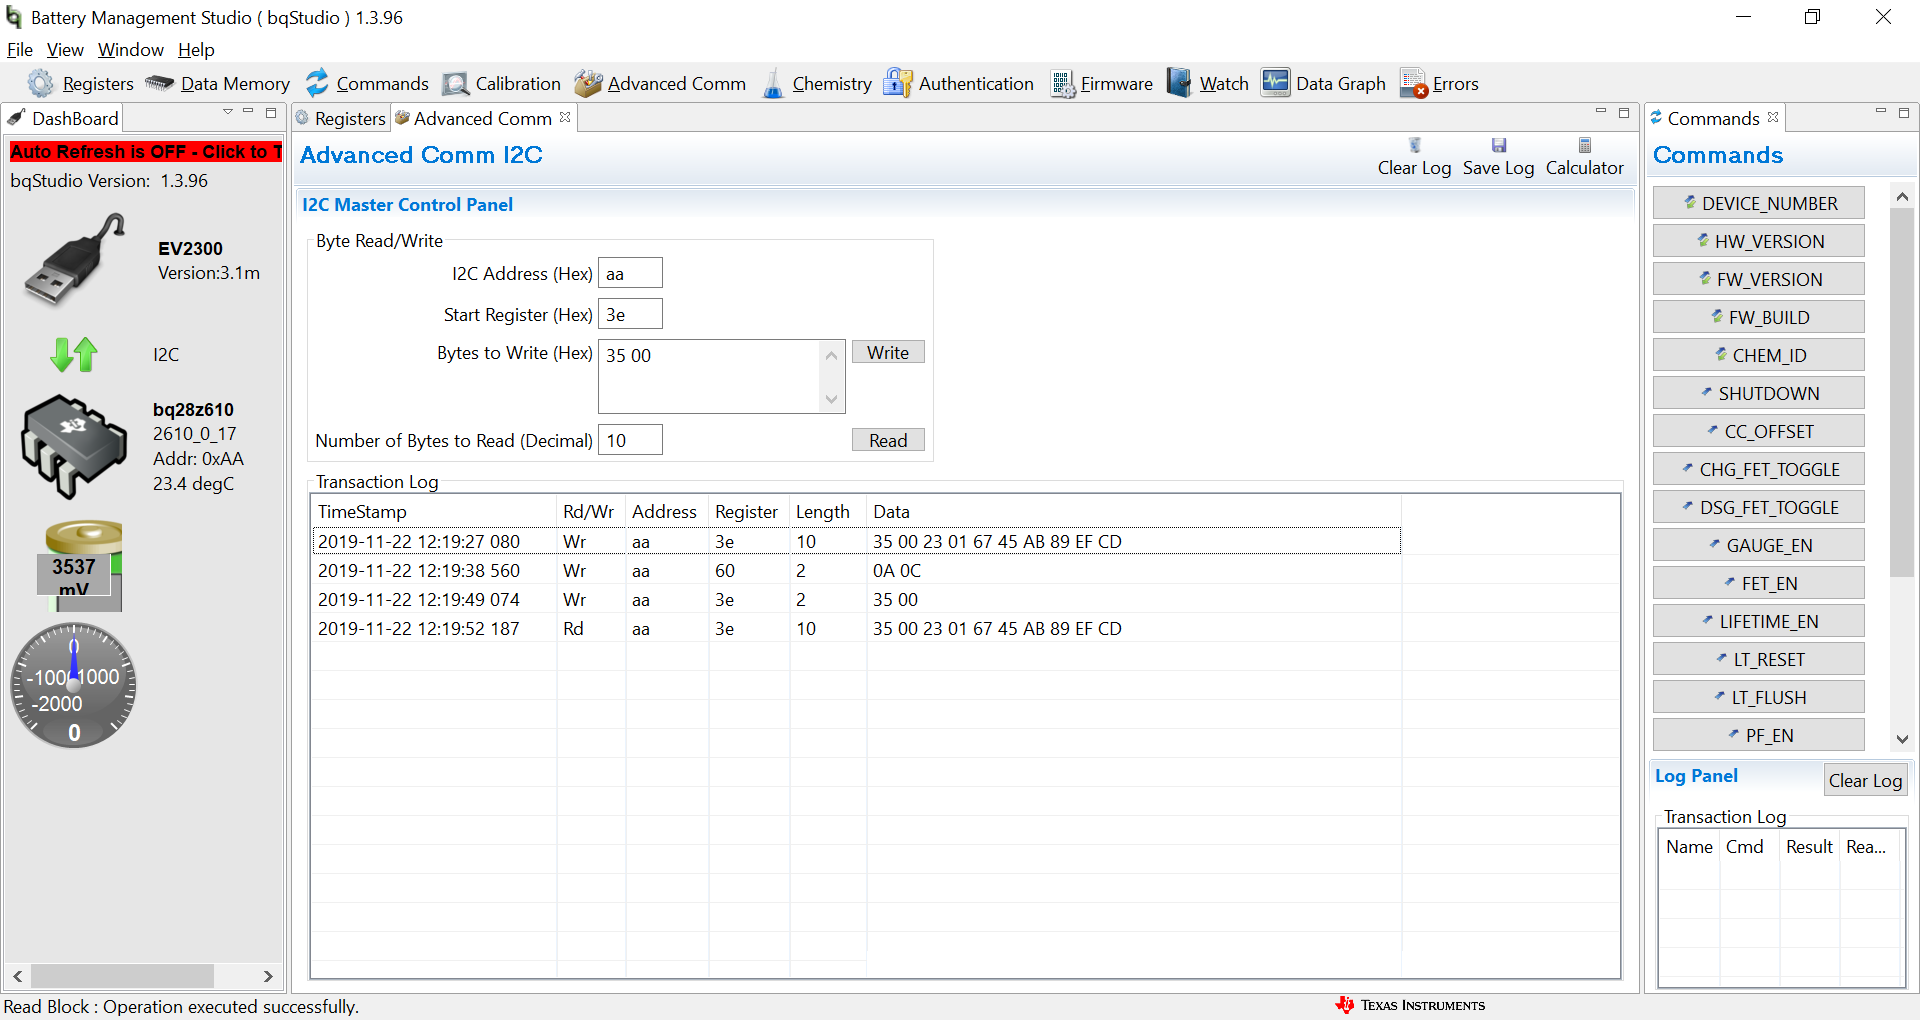Open the DashBoard view menu triangle

(228, 112)
